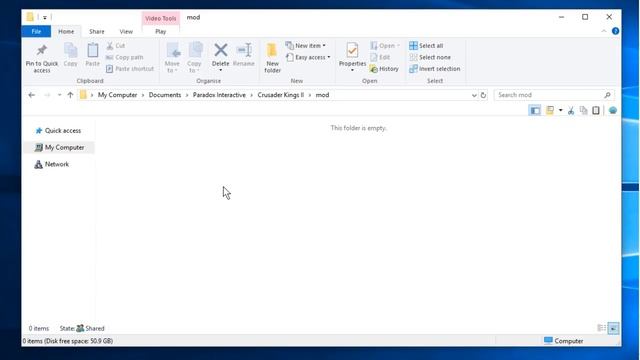Collapse the ribbon with the chevron
This screenshot has height=360, width=640.
coord(604,31)
